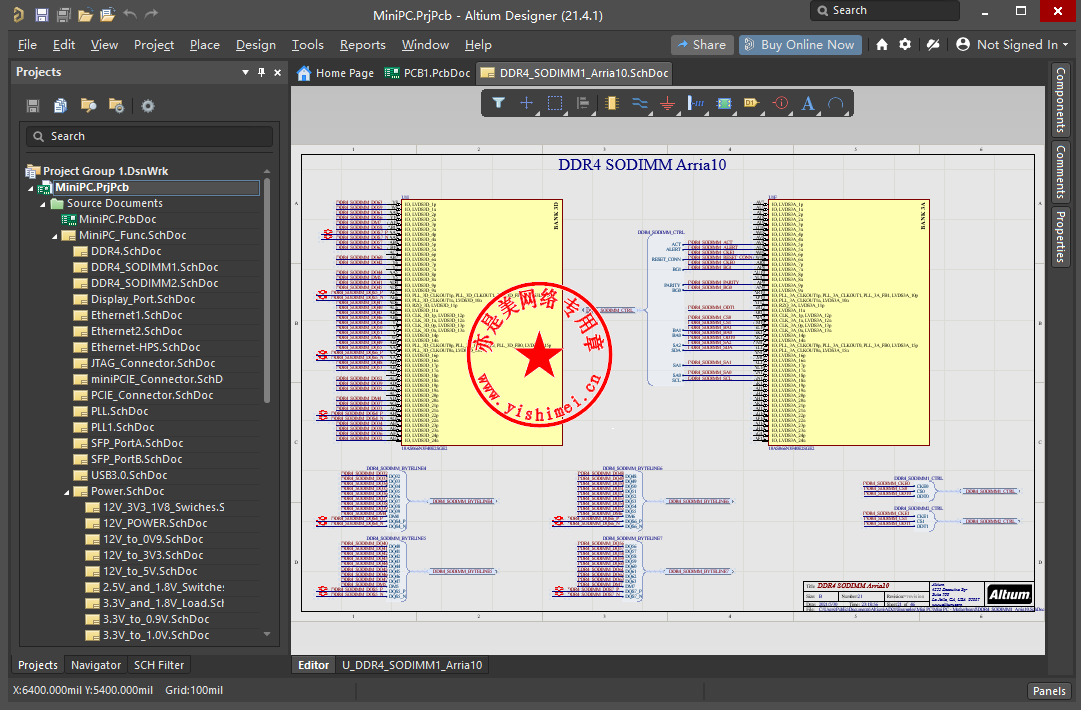Click the up arrow of the Projects tree scrollbar
This screenshot has width=1081, height=710.
pos(267,171)
